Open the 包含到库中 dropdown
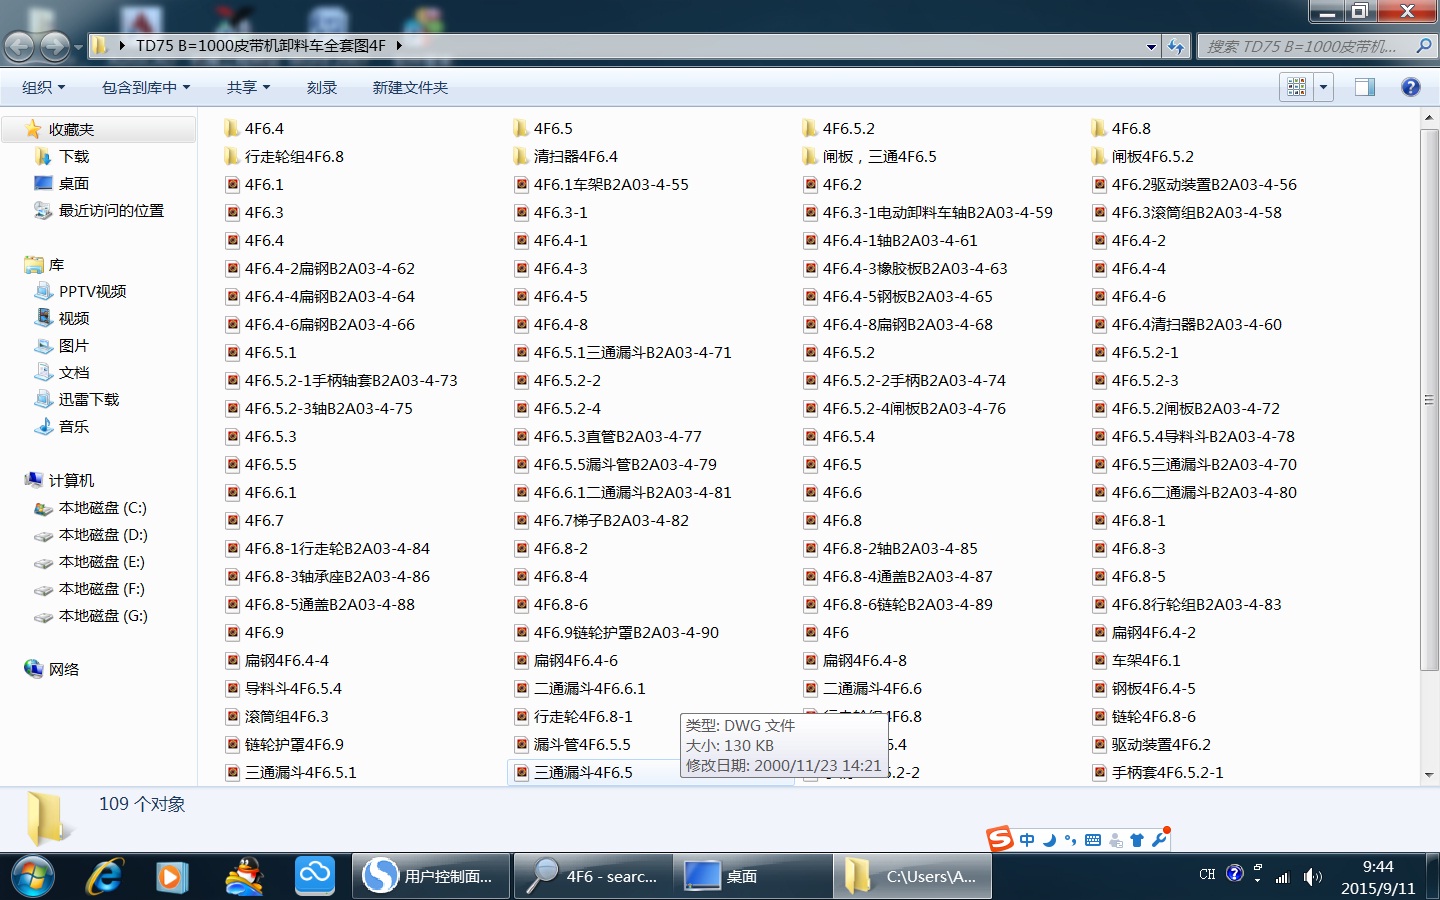 pyautogui.click(x=146, y=88)
